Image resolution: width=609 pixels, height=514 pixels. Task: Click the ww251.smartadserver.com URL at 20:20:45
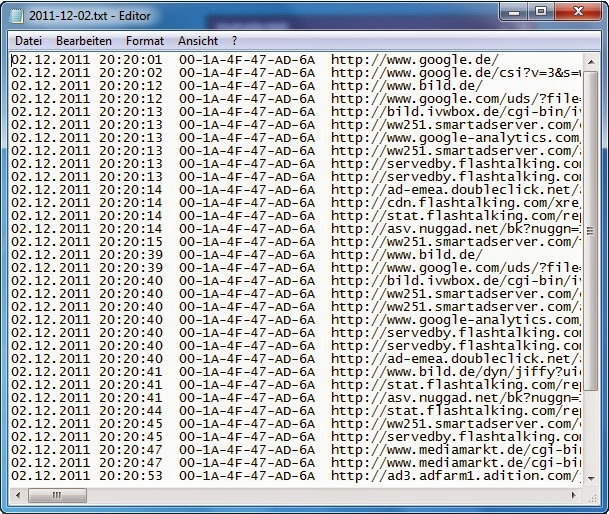(x=456, y=425)
